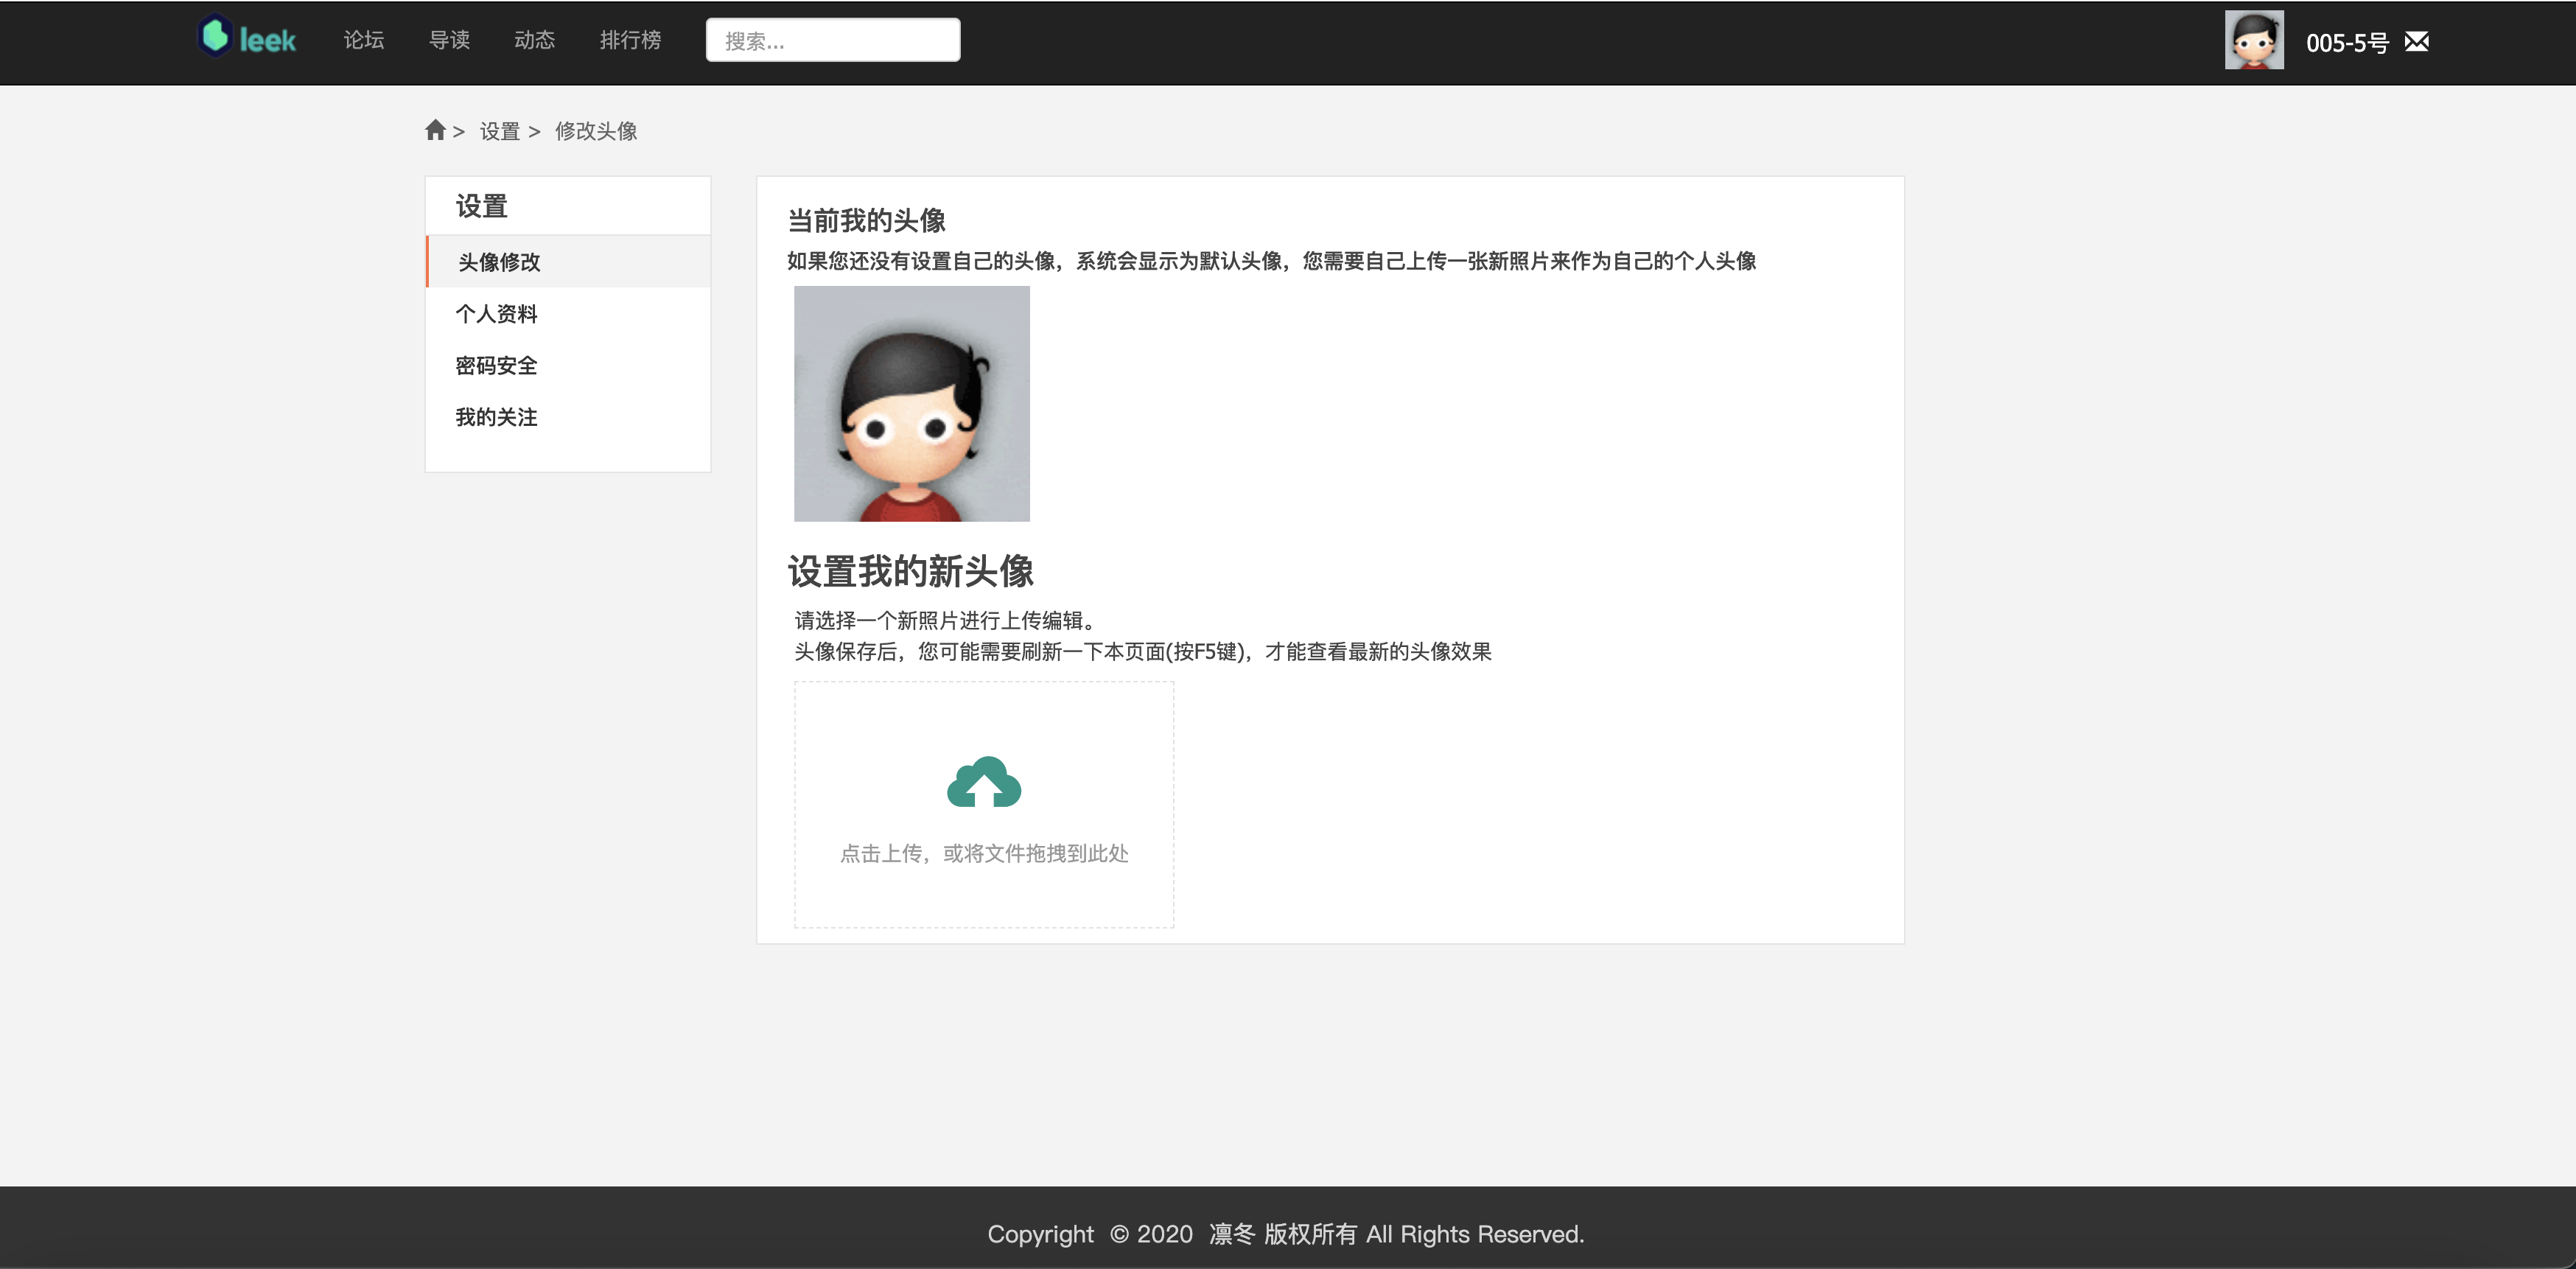Open the 排行榜 nav item
Viewport: 2576px width, 1269px height.
[630, 40]
